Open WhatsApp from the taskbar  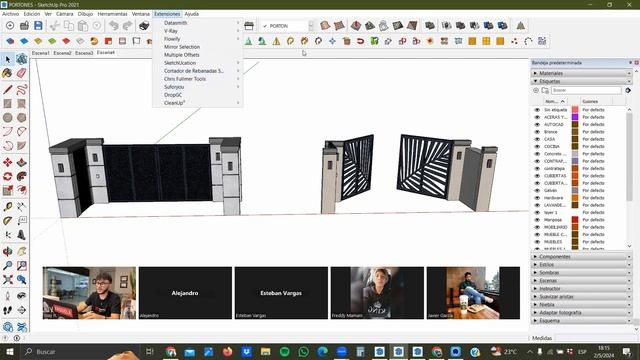304,351
